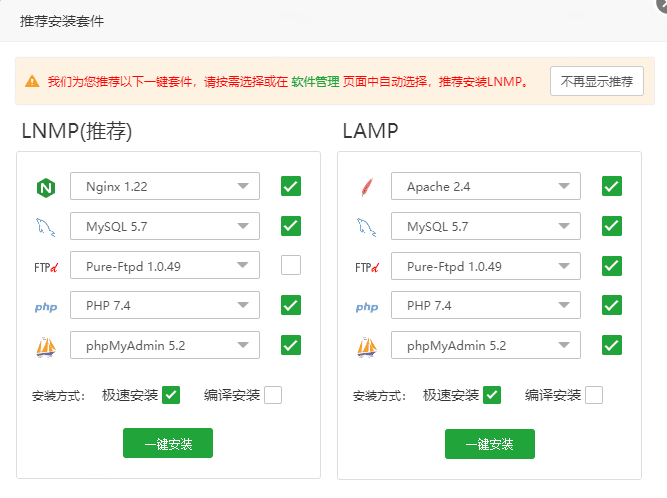Open the Apache 2.4 version dropdown
Screen dimensions: 667x498
tap(486, 186)
